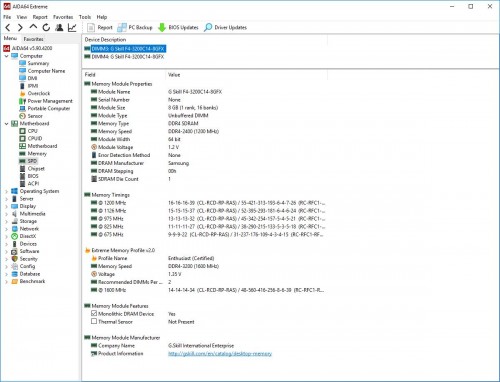
Task: Check BIOS Updates
Action: pyautogui.click(x=178, y=28)
